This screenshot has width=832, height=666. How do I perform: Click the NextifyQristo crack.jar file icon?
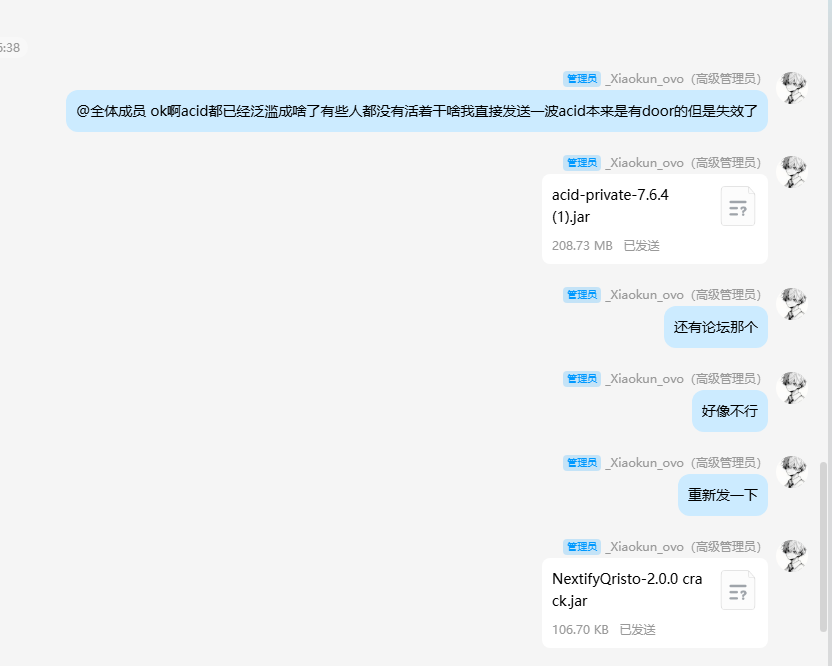(x=738, y=591)
